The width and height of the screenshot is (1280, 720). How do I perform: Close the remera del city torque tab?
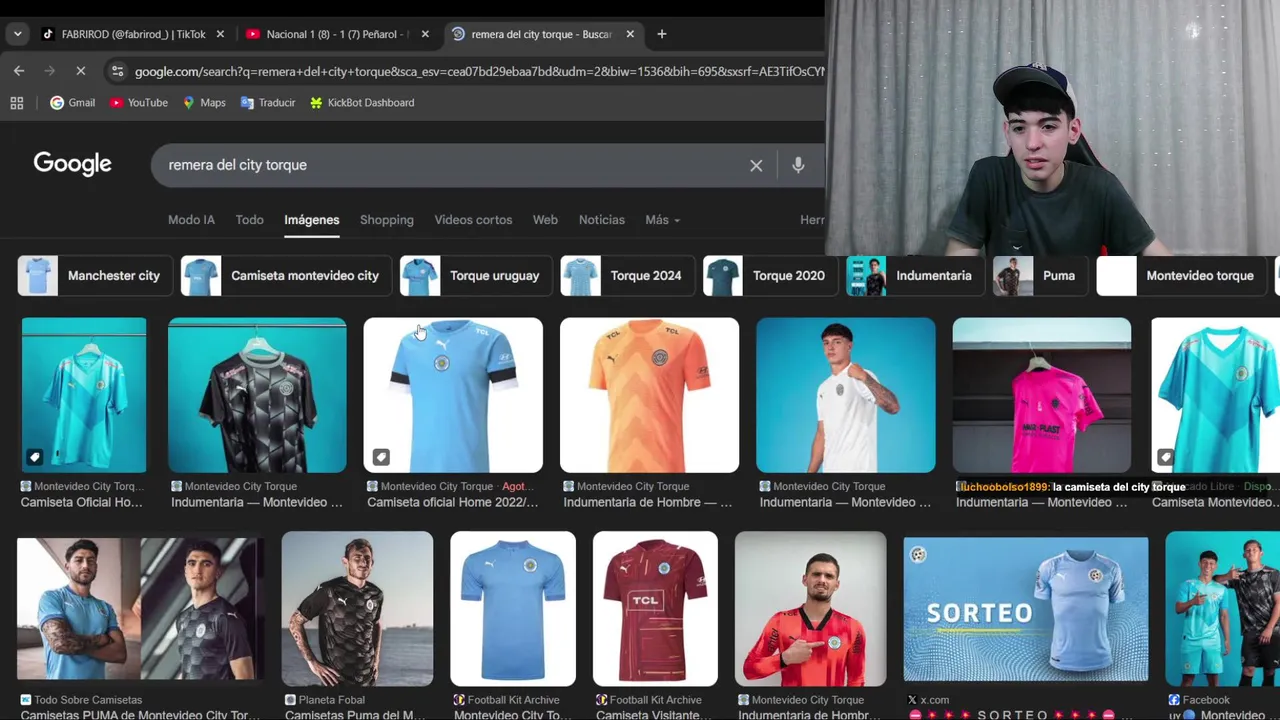click(630, 34)
